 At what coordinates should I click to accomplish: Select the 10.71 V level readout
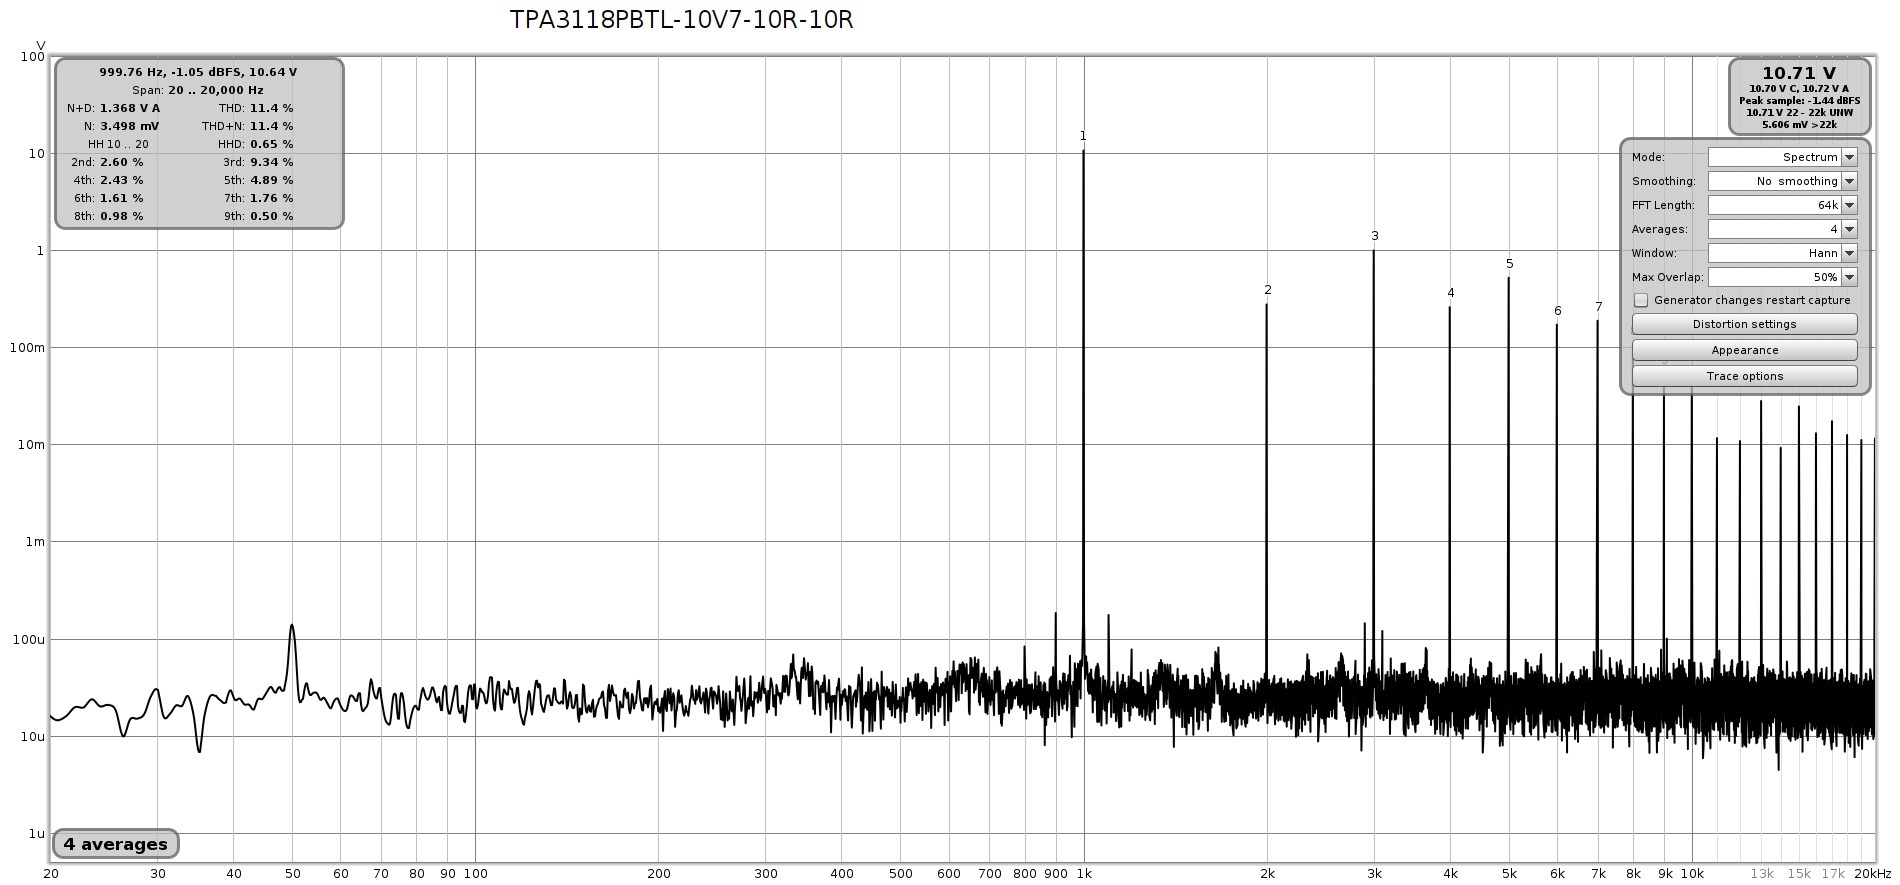(1799, 73)
